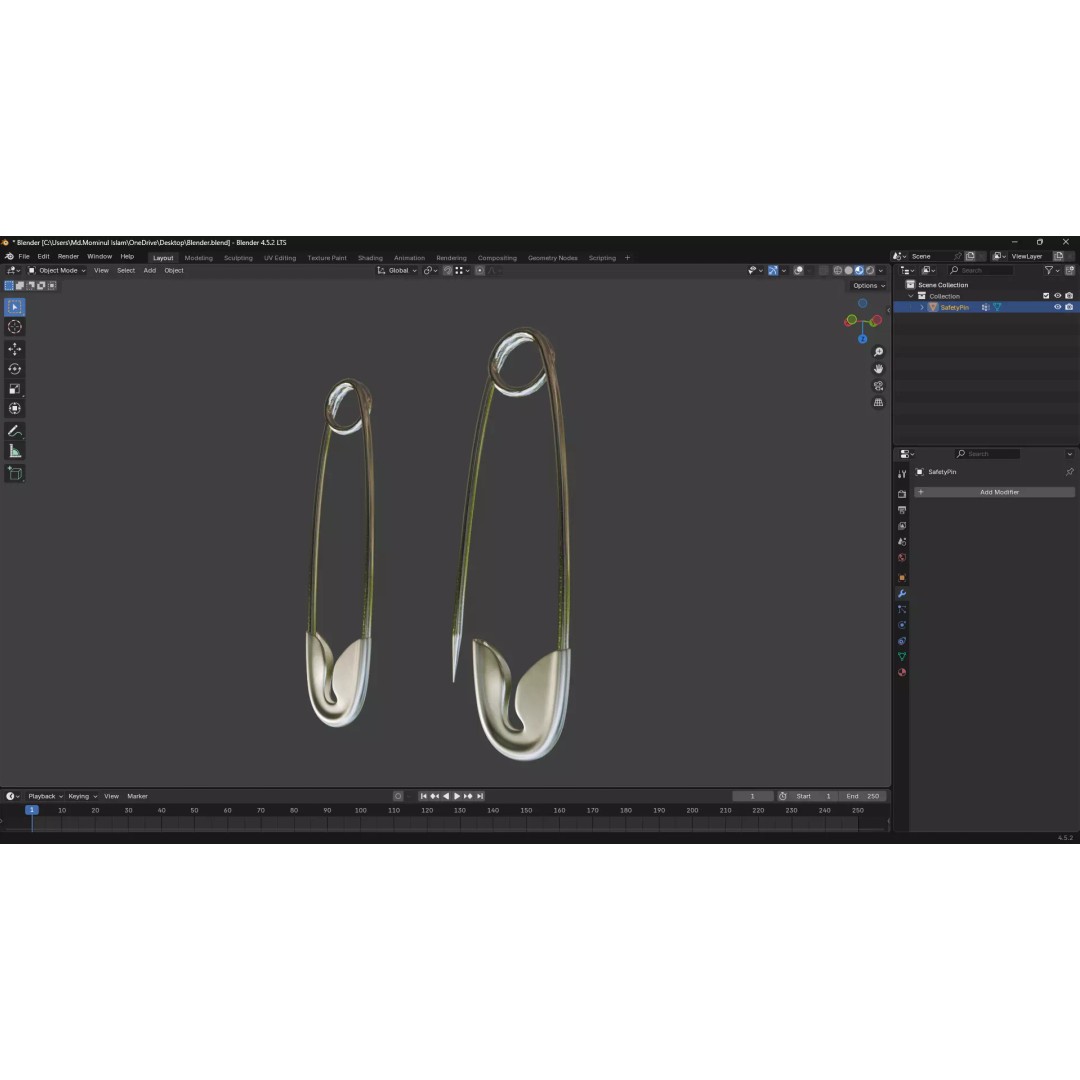This screenshot has height=1080, width=1080.
Task: Switch to the Modeling workspace tab
Action: click(198, 258)
